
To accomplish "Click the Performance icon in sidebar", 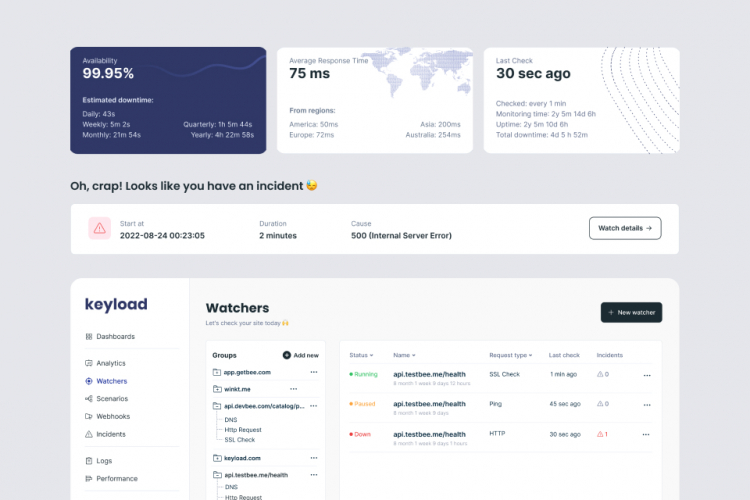I will pos(88,478).
